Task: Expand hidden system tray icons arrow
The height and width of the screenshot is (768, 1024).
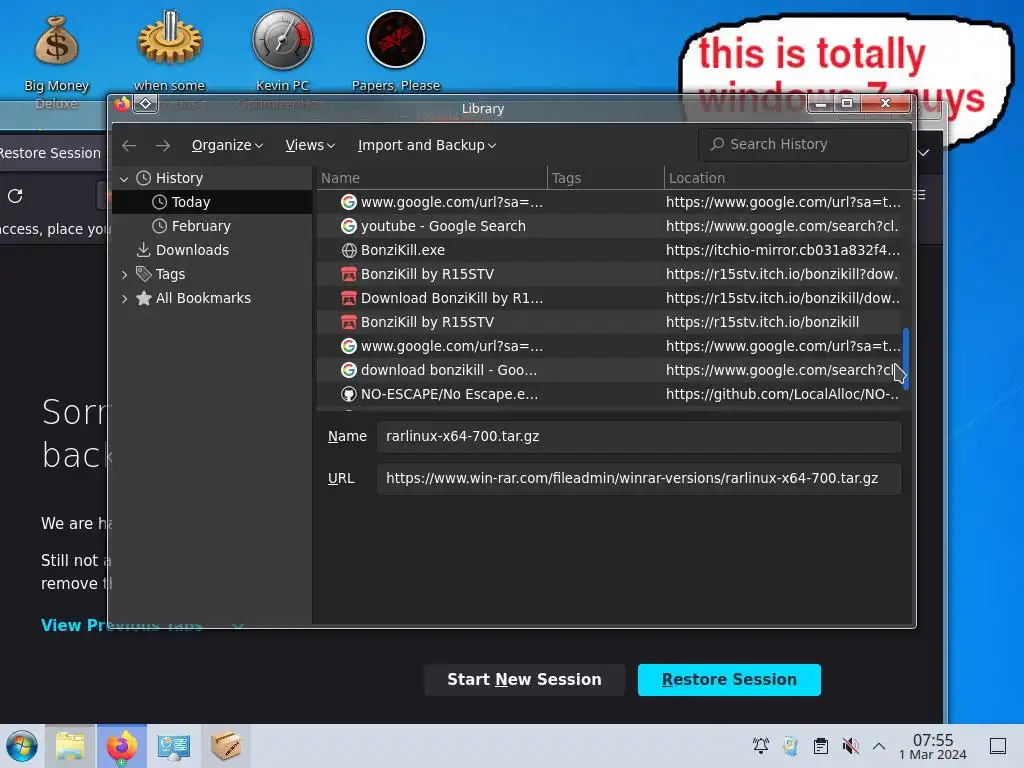Action: (879, 746)
